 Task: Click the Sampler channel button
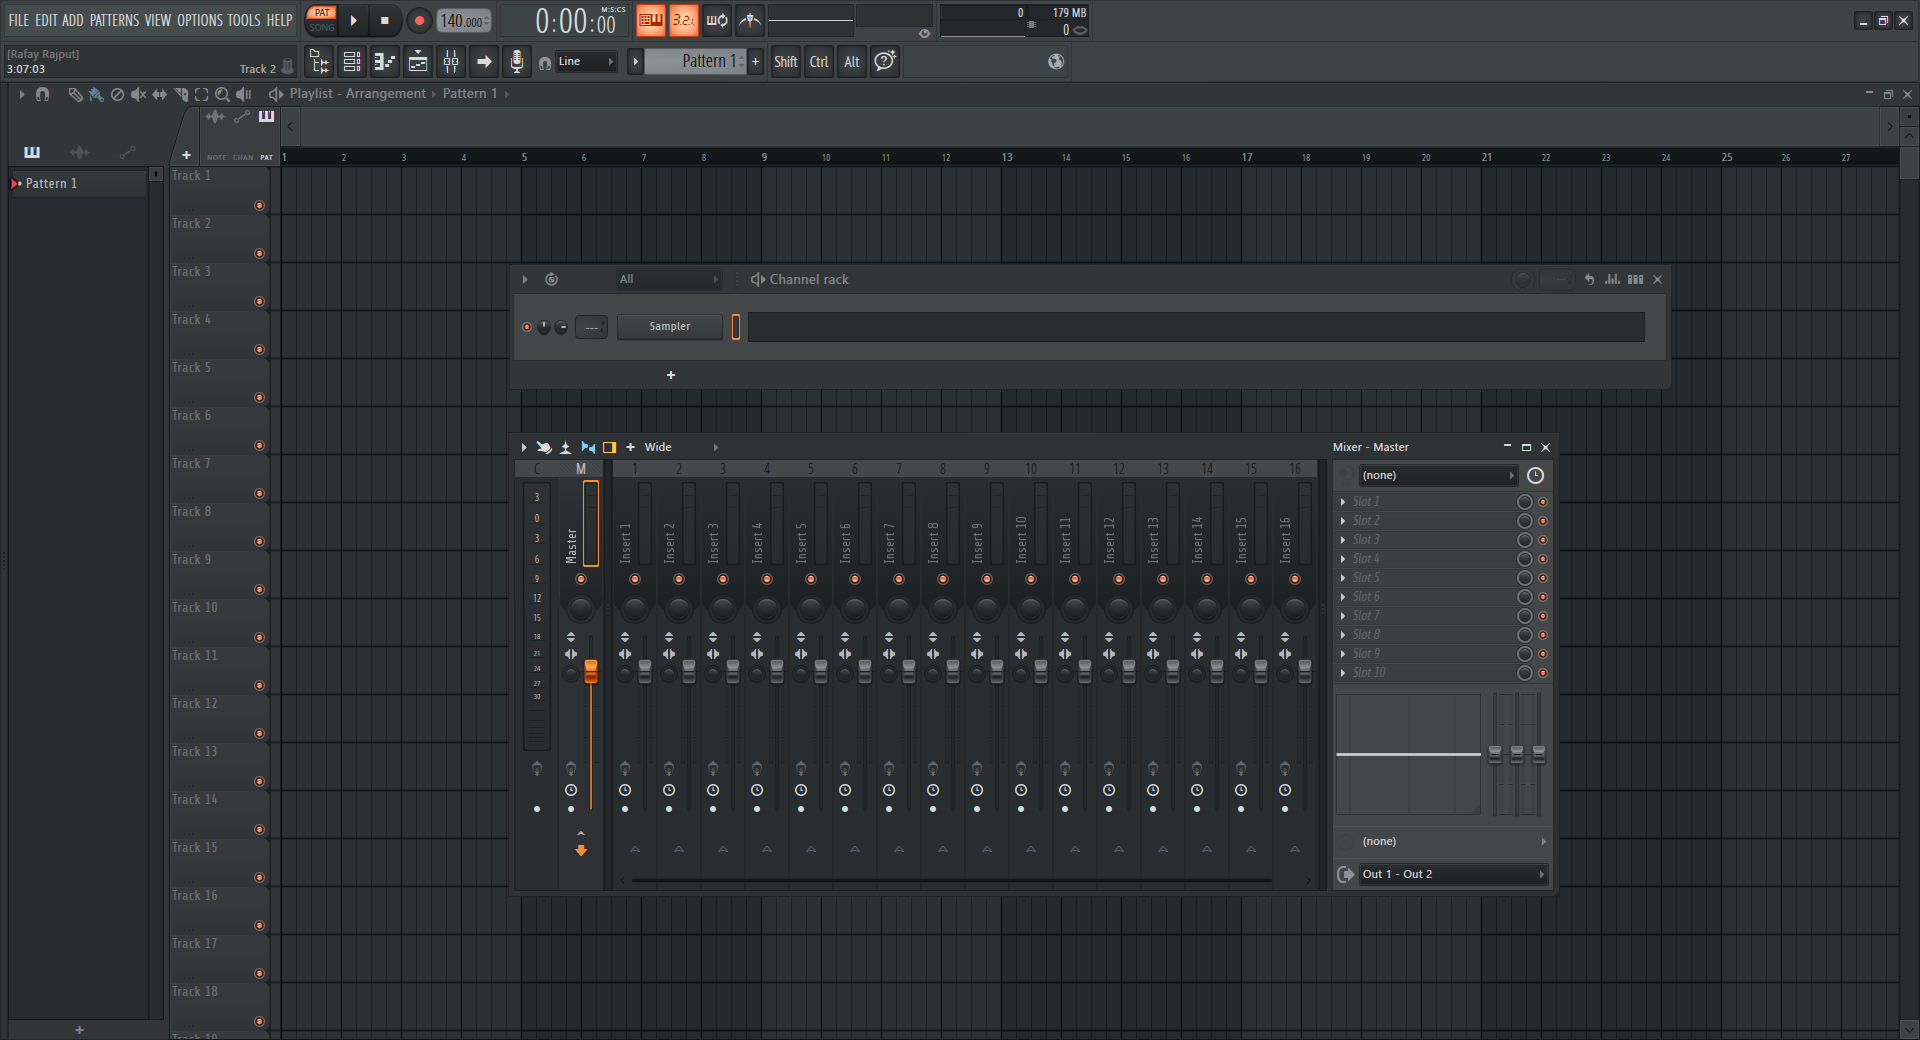(669, 326)
